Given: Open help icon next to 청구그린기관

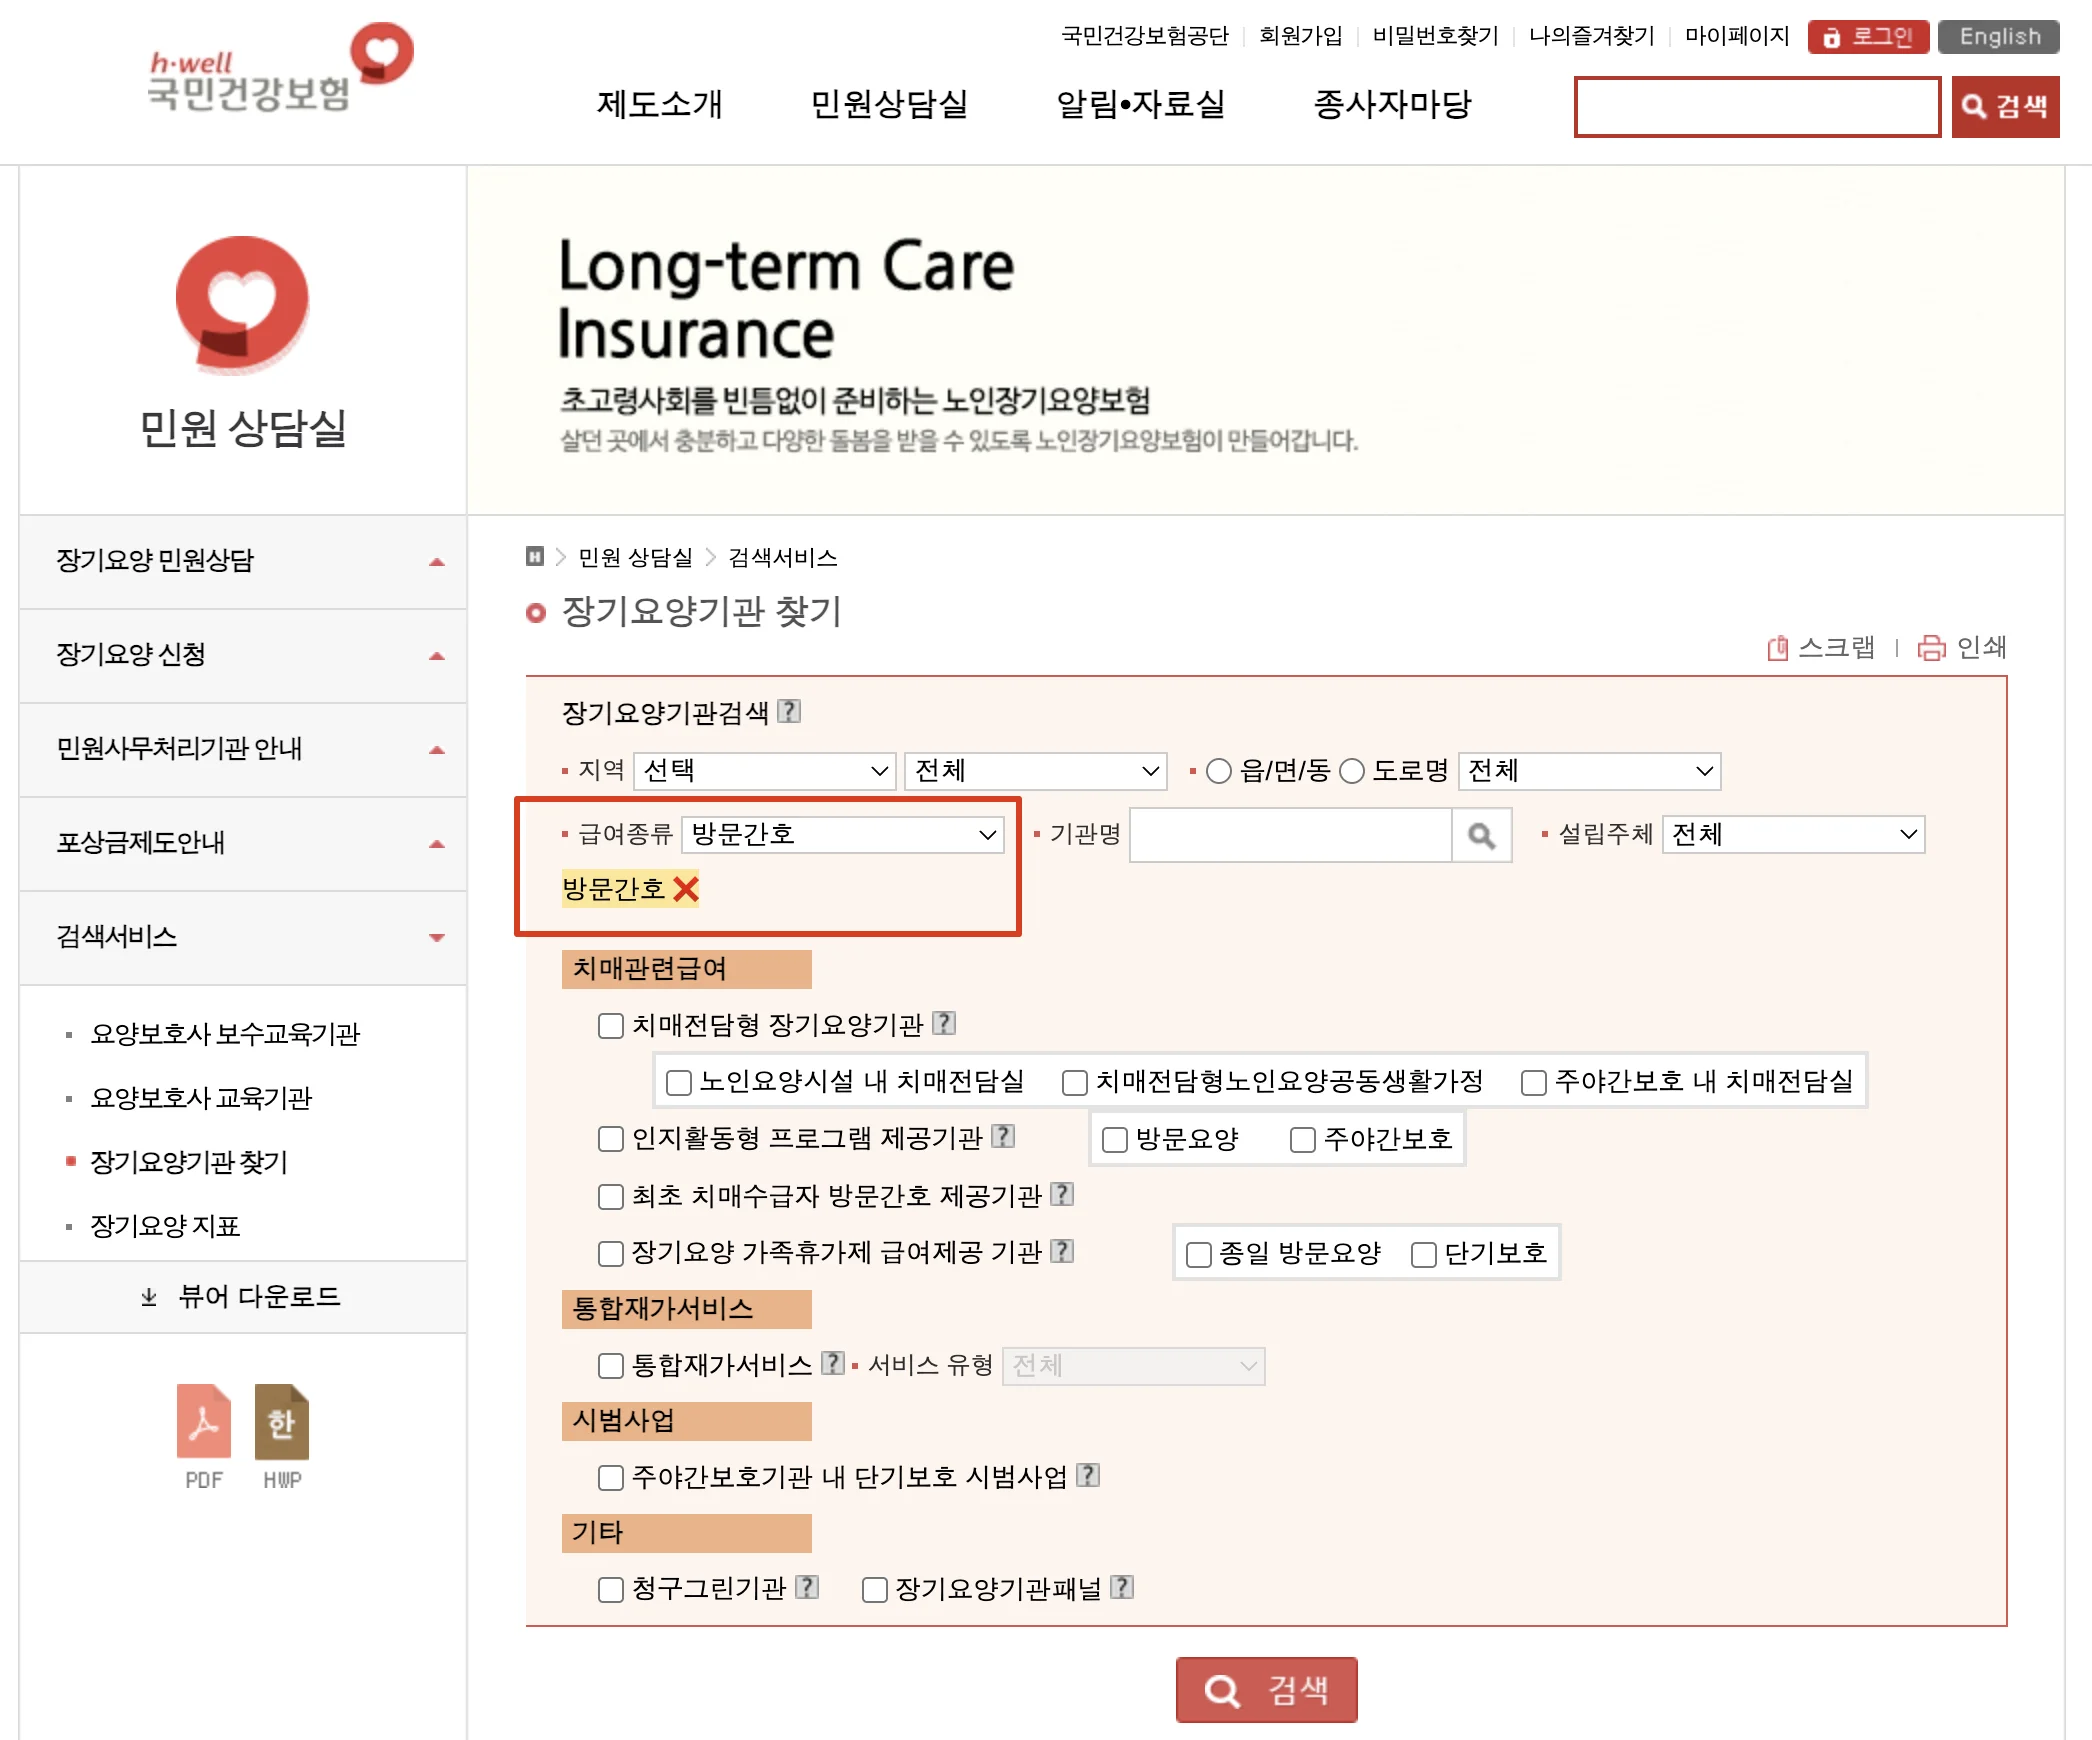Looking at the screenshot, I should [807, 1587].
